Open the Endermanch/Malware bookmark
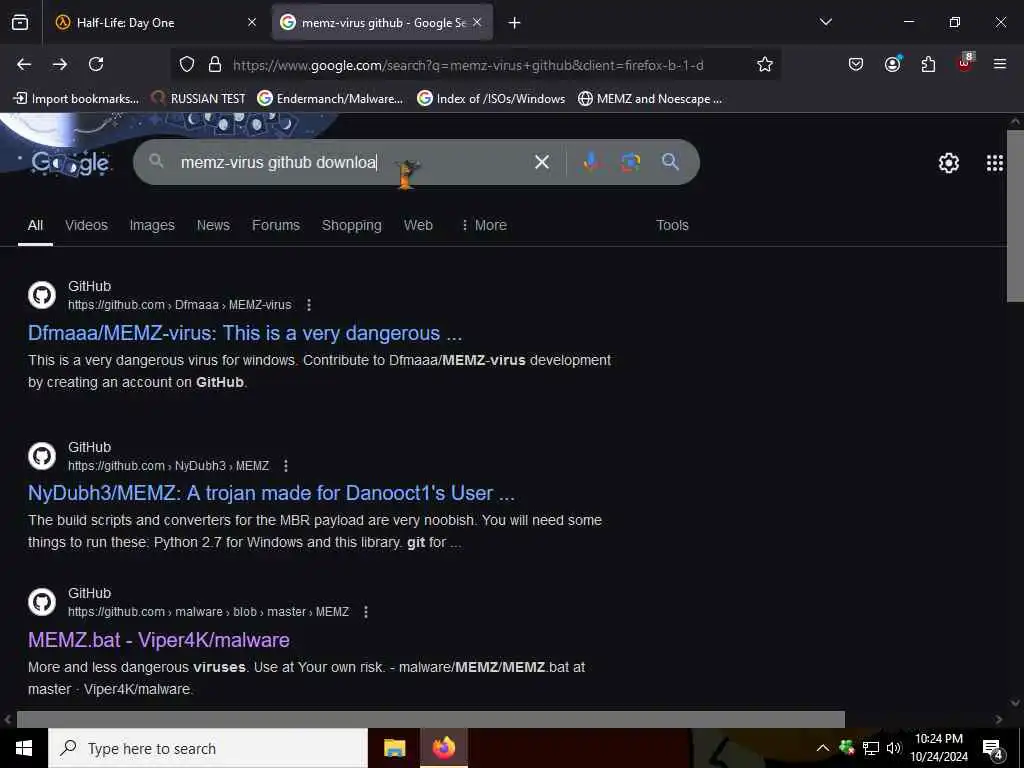 tap(330, 99)
